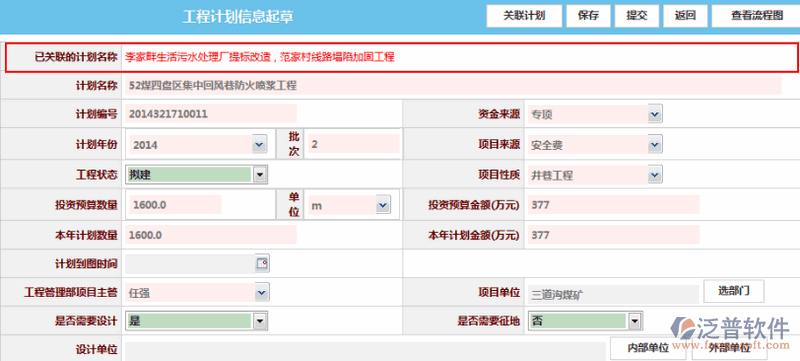Screen dimensions: 800x361
Task: Click the 保存 button
Action: pyautogui.click(x=588, y=16)
